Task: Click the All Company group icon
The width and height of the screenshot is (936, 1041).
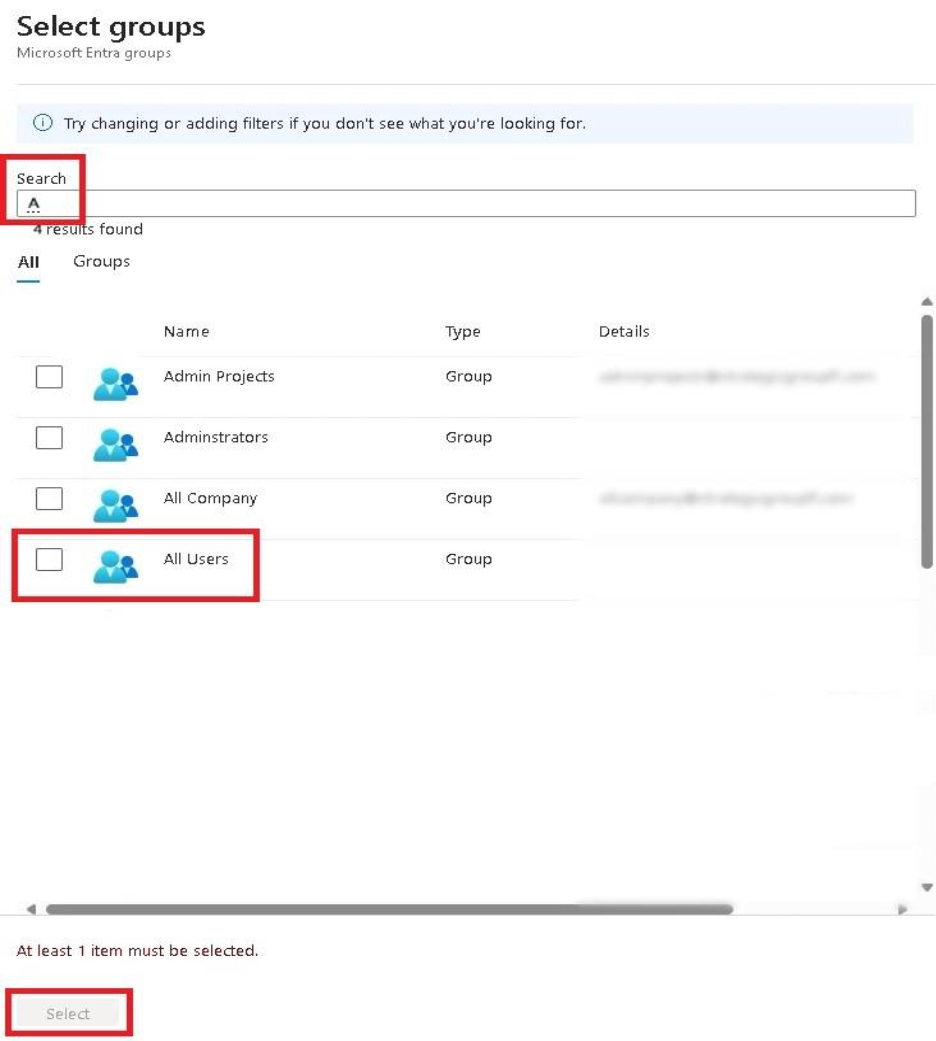Action: click(x=115, y=499)
